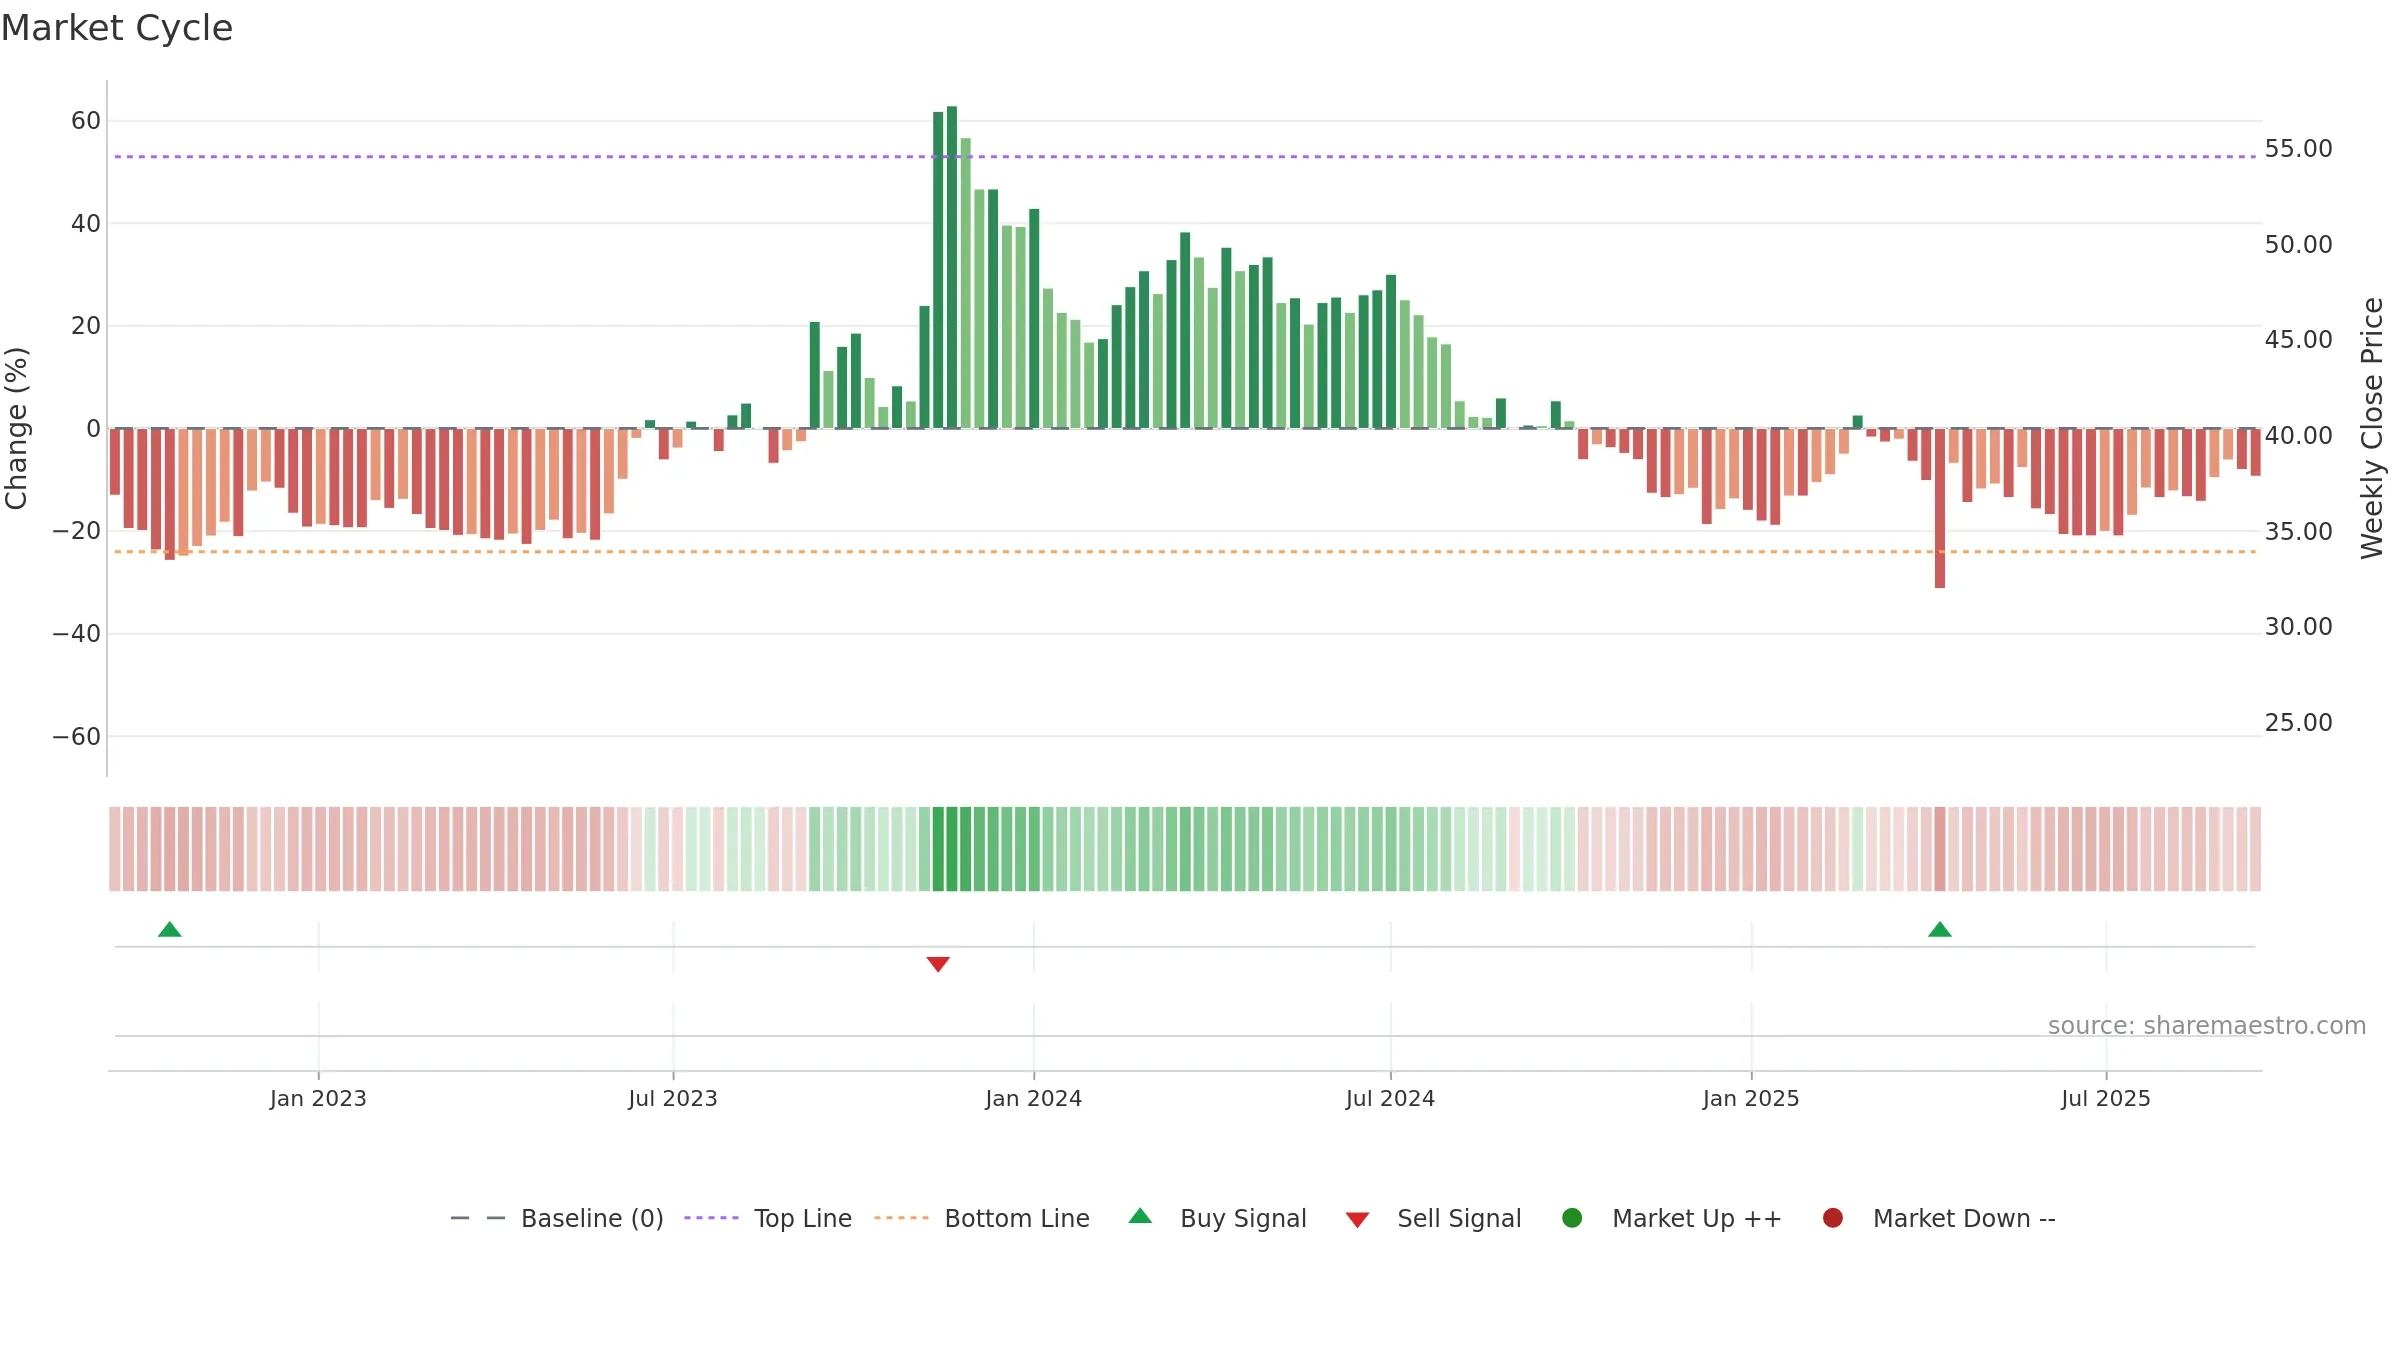Toggle the Buy Signal legend entry
The height and width of the screenshot is (1350, 2400).
tap(1218, 1218)
